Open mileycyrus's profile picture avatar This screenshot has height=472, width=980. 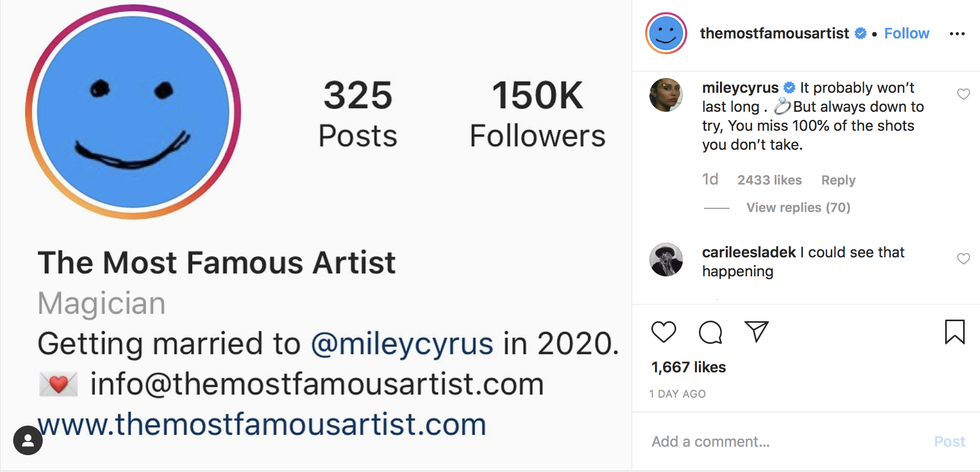[666, 95]
